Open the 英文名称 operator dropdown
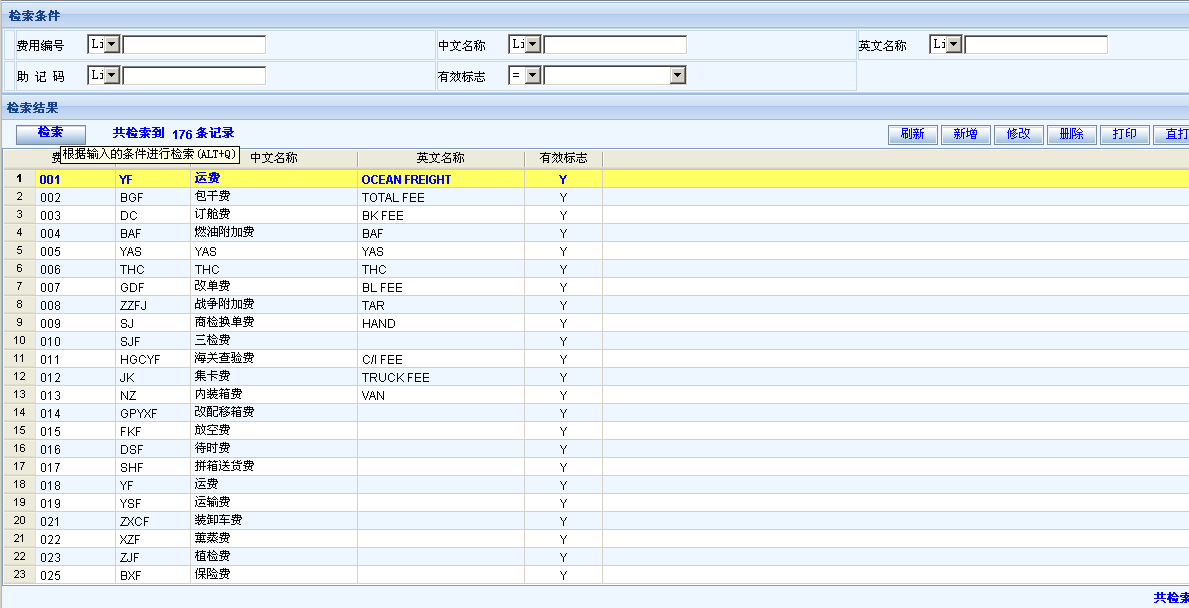This screenshot has width=1189, height=608. click(x=953, y=44)
